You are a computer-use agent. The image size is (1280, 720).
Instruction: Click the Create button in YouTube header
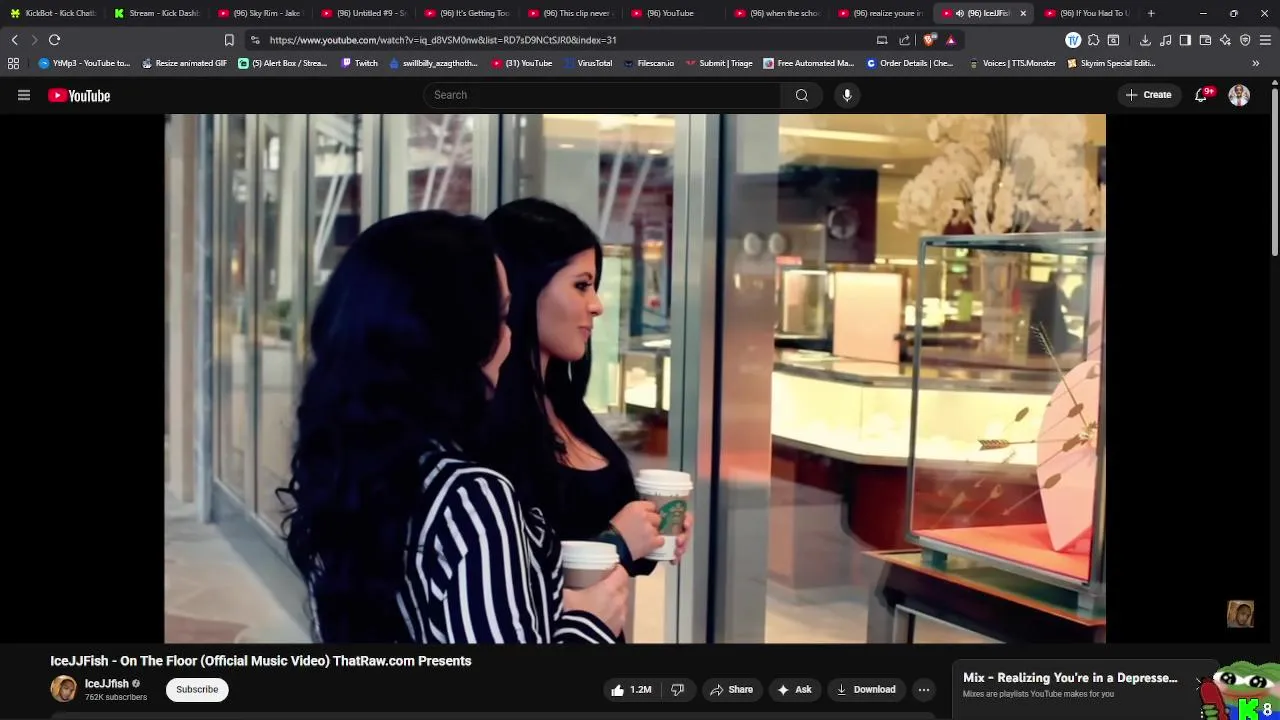click(1148, 95)
